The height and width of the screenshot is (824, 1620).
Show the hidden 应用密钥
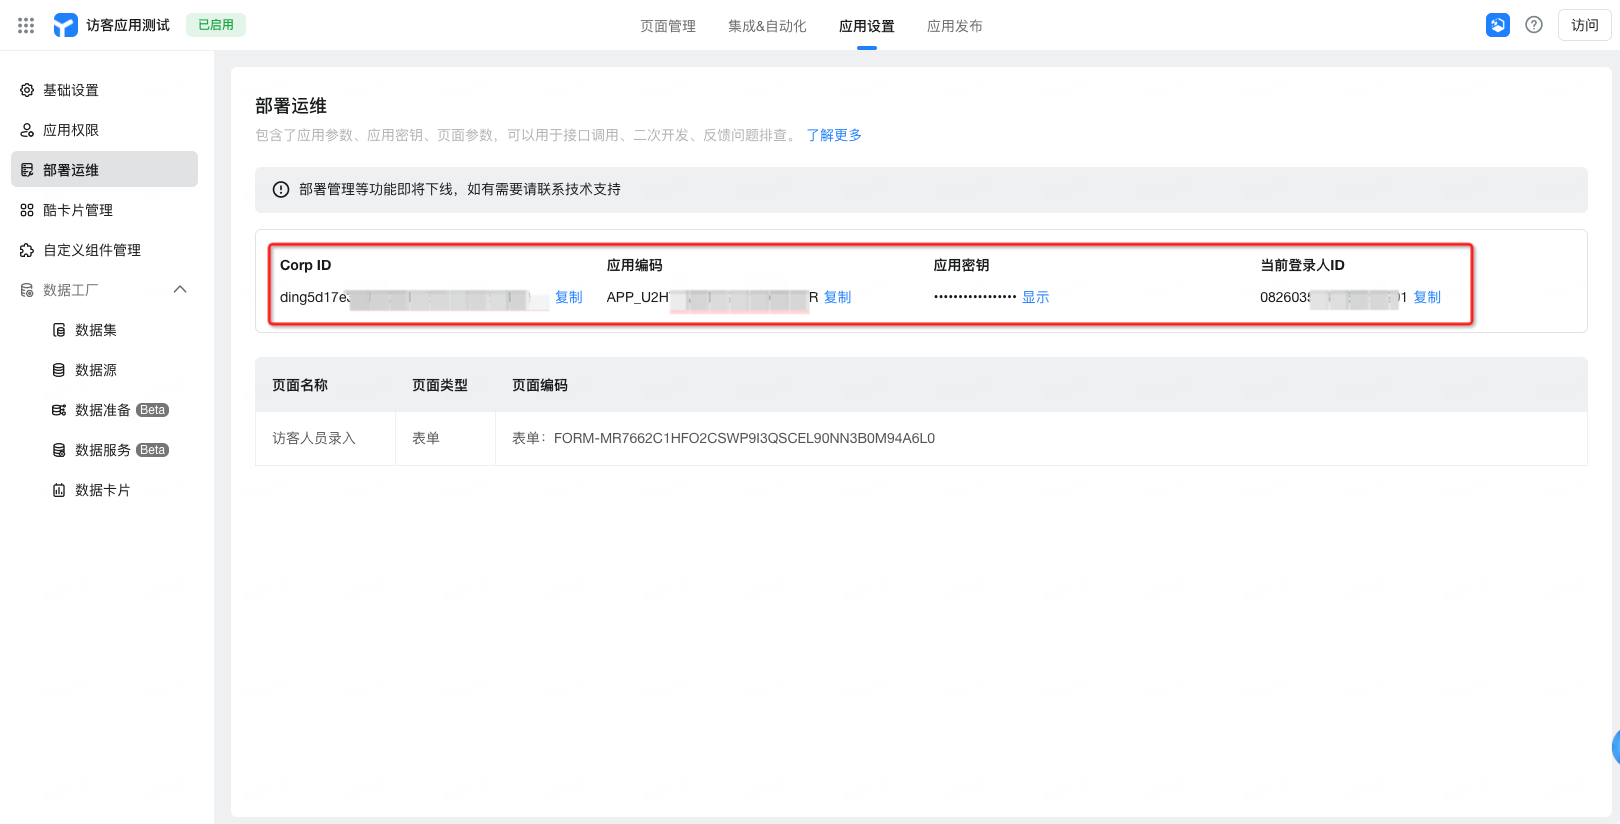pos(1036,297)
